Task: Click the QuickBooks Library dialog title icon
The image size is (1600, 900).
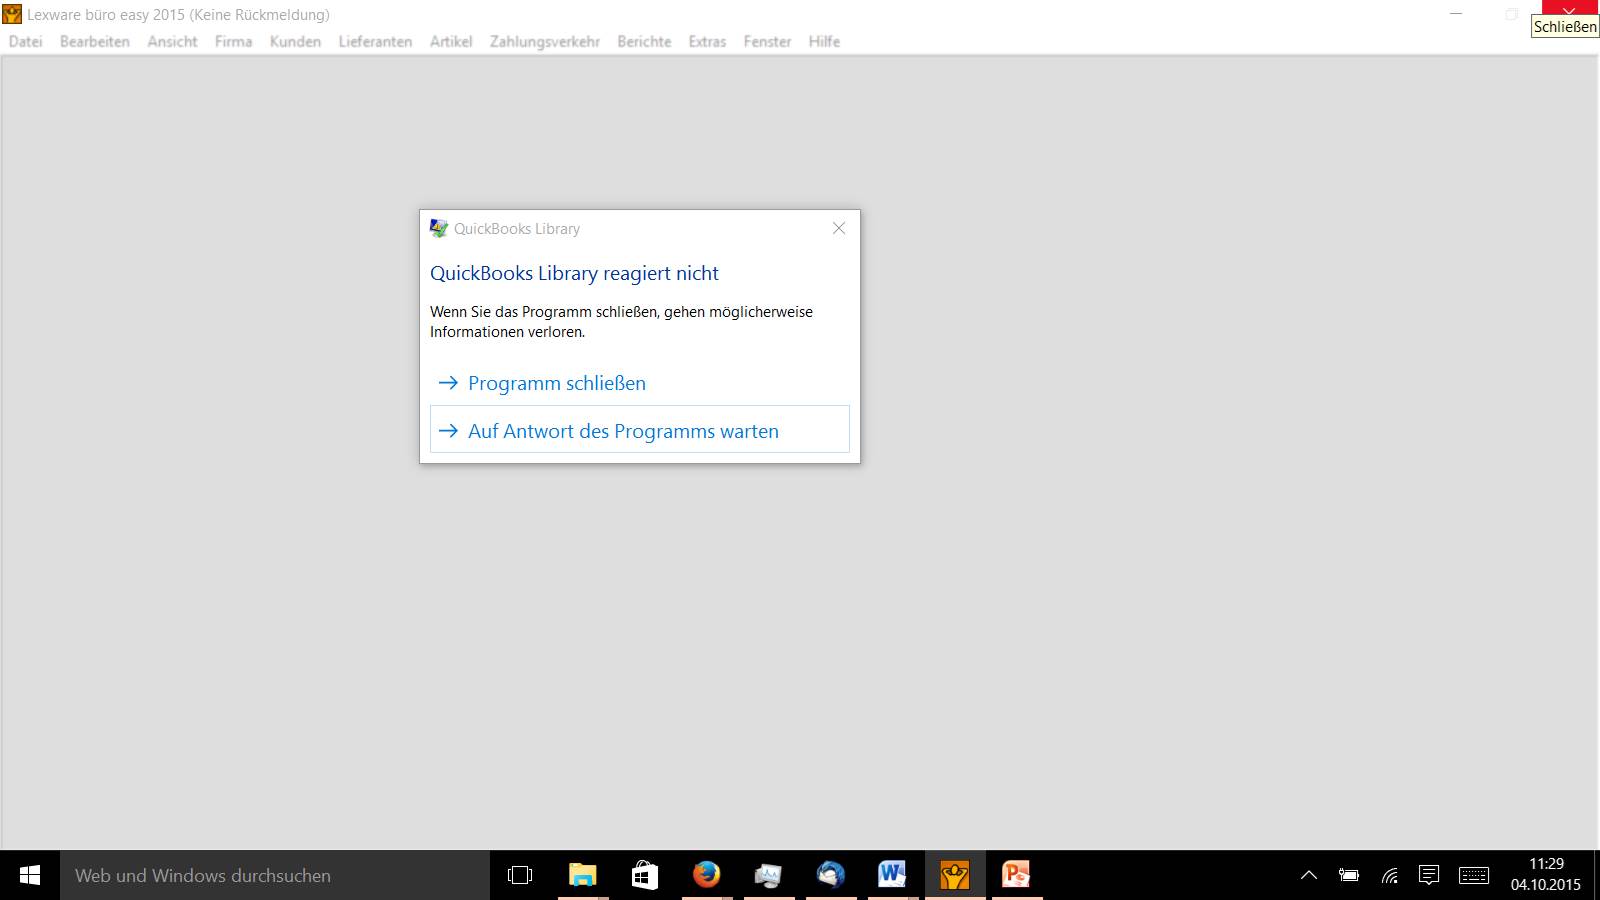Action: tap(439, 228)
